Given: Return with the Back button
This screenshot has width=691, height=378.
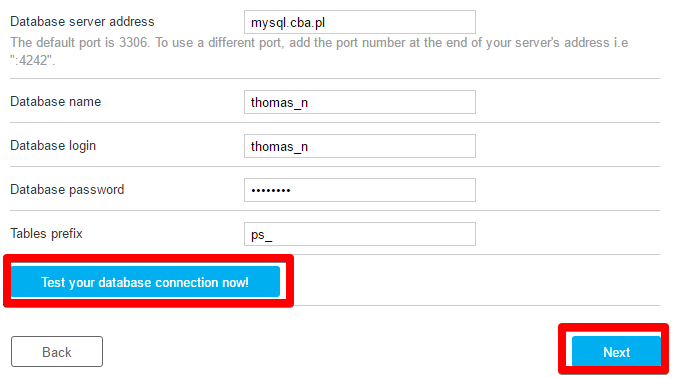Looking at the screenshot, I should (x=57, y=352).
